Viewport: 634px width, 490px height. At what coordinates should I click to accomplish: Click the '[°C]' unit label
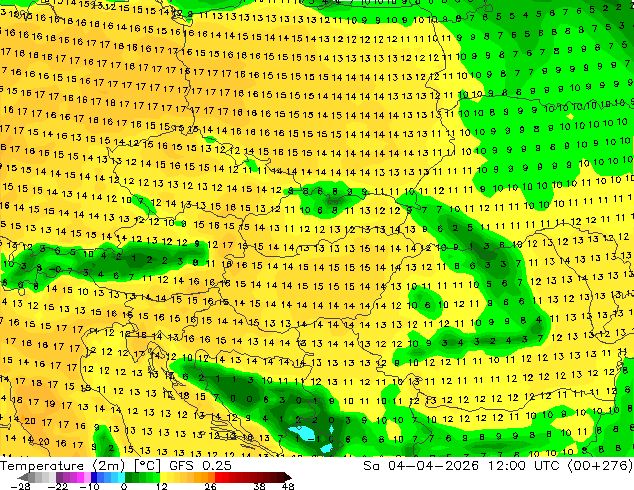[147, 466]
